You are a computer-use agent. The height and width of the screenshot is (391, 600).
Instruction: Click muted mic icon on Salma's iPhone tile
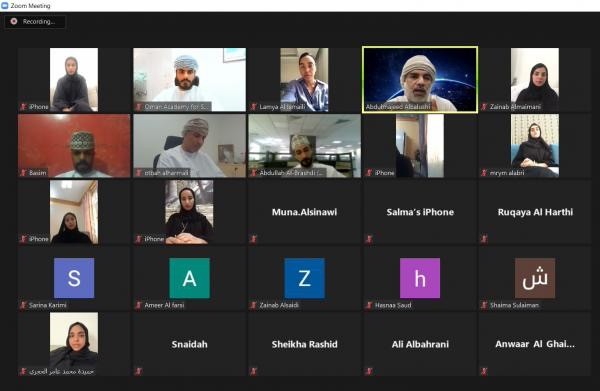pyautogui.click(x=369, y=239)
